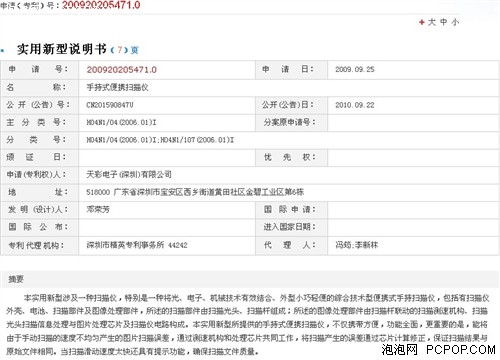Viewport: 500px width, 360px height.
Task: Click application date 2009.09.25
Action: [x=355, y=69]
